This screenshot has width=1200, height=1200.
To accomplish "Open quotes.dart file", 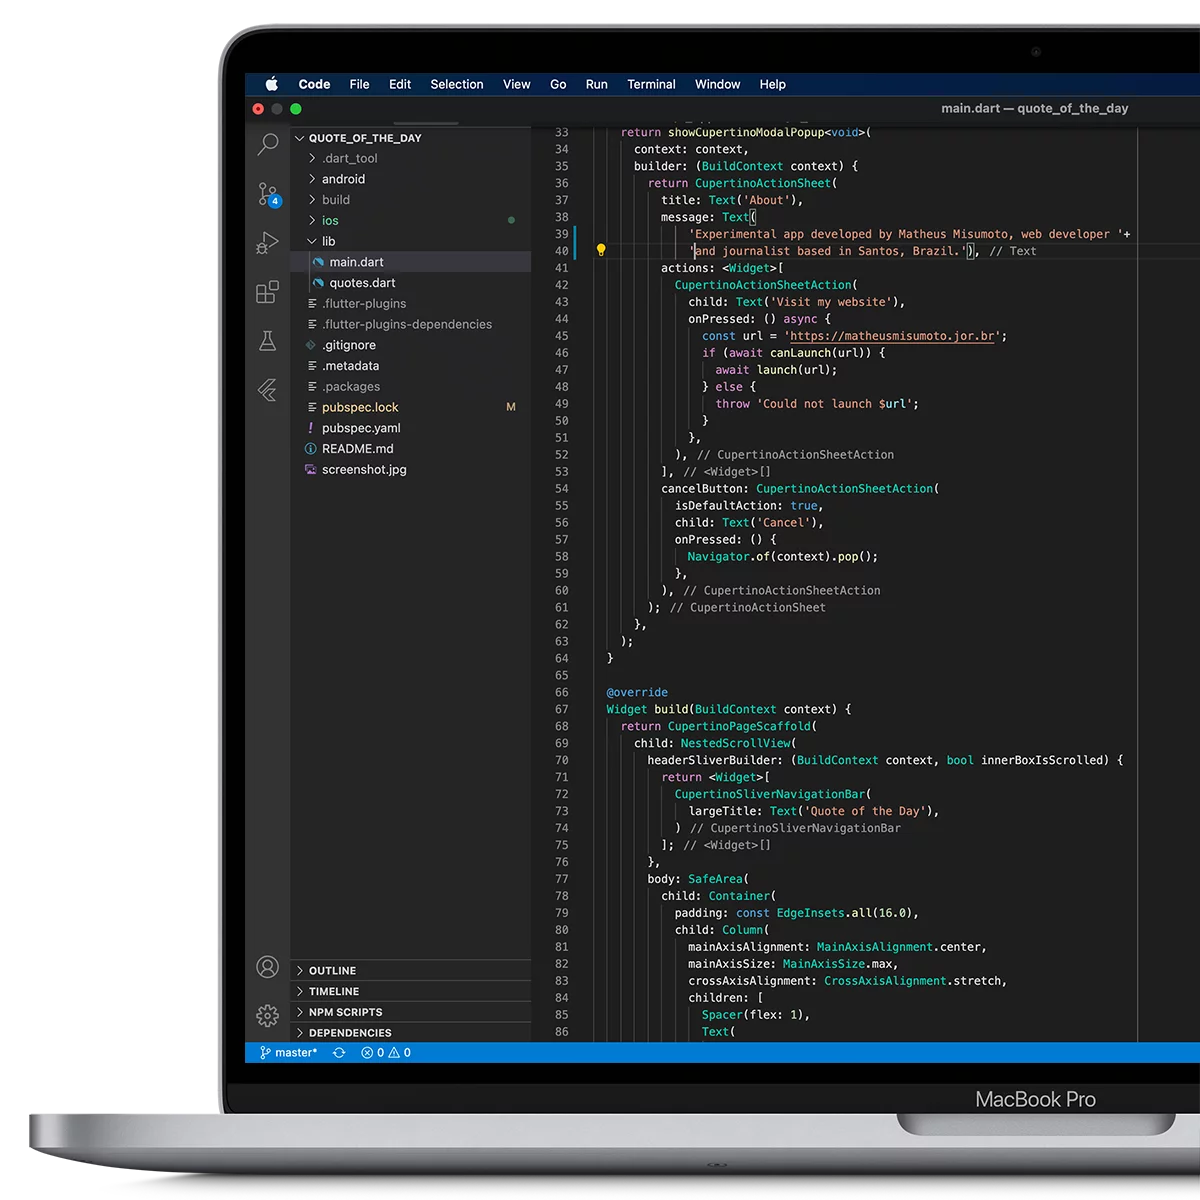I will coord(410,283).
